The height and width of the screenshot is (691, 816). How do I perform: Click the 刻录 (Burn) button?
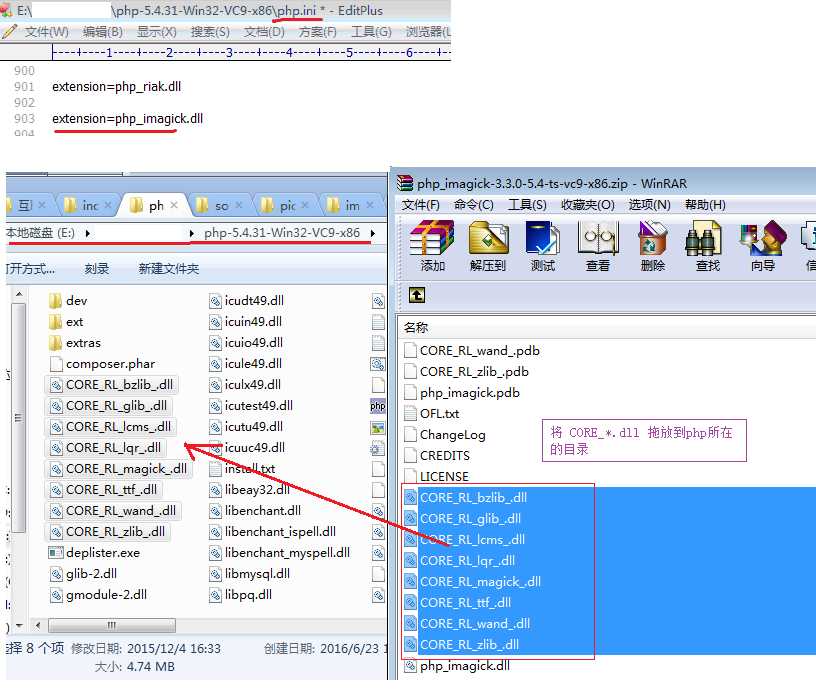pos(97,269)
